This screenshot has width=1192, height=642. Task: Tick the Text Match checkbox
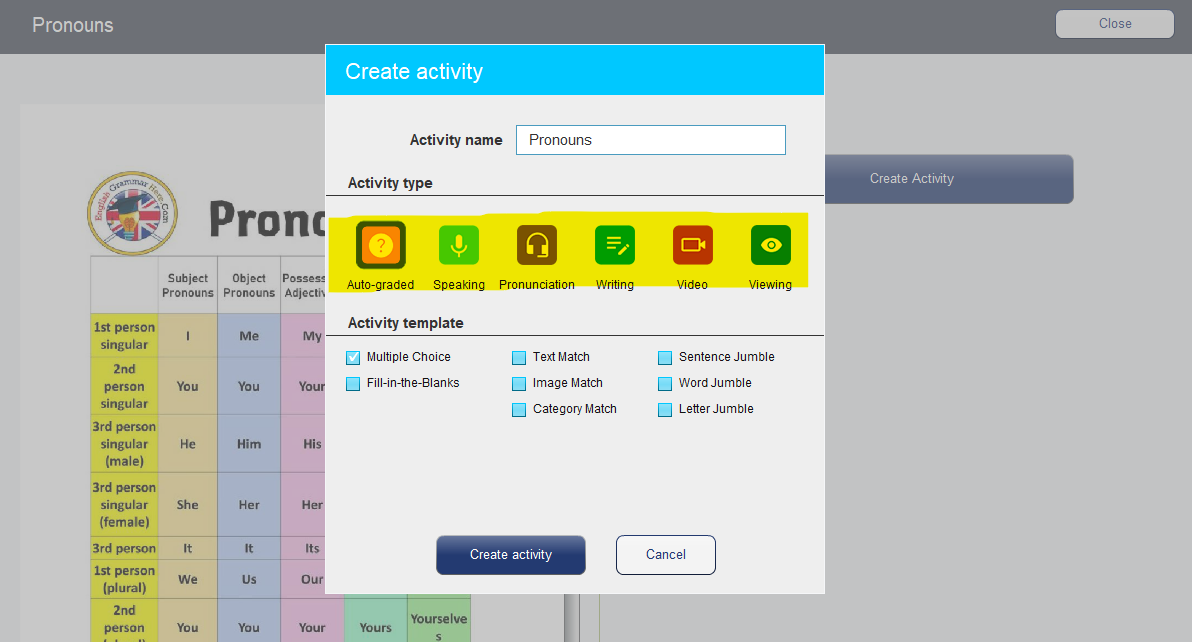coord(519,358)
